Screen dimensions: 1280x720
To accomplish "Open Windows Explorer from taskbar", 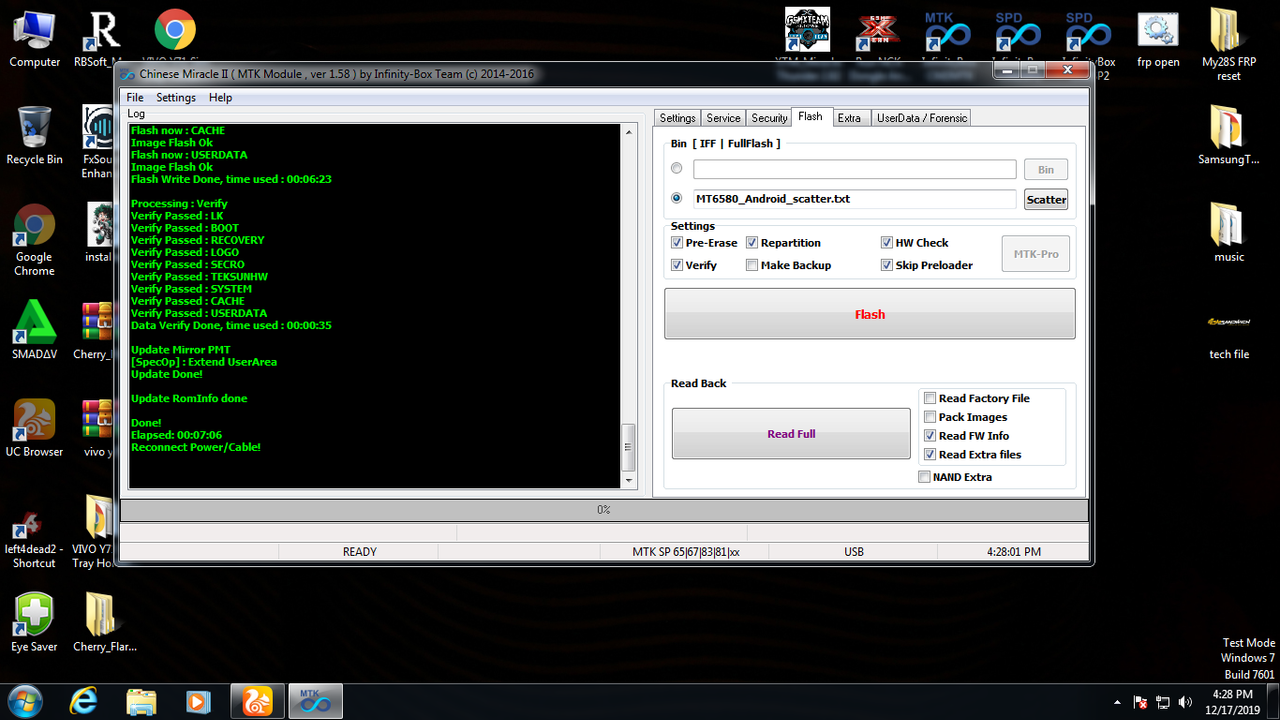I will click(x=141, y=701).
